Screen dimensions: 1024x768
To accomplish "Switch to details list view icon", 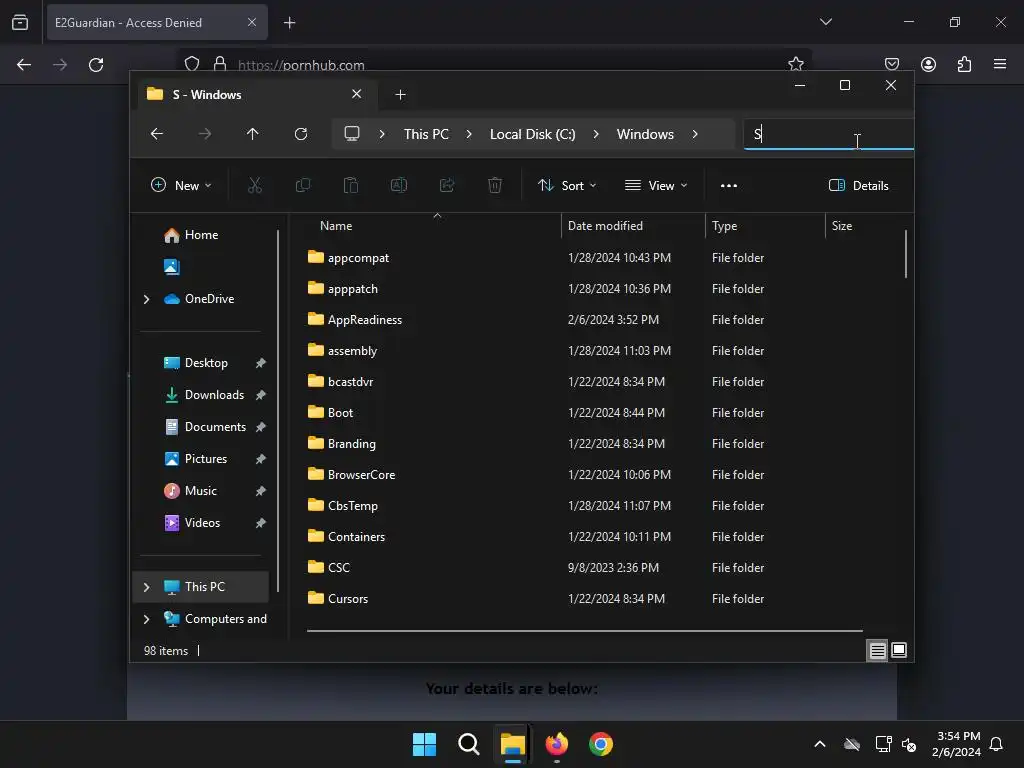I will (x=877, y=650).
